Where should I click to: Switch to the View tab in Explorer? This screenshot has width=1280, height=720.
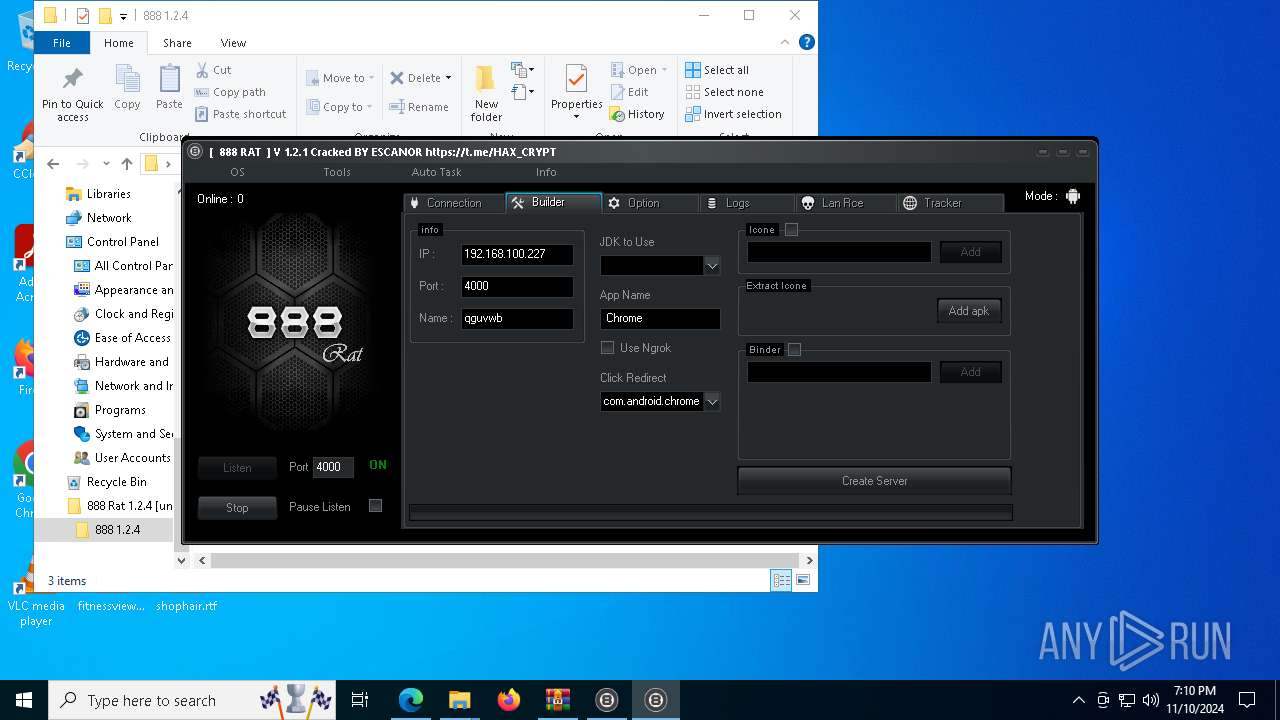[233, 43]
